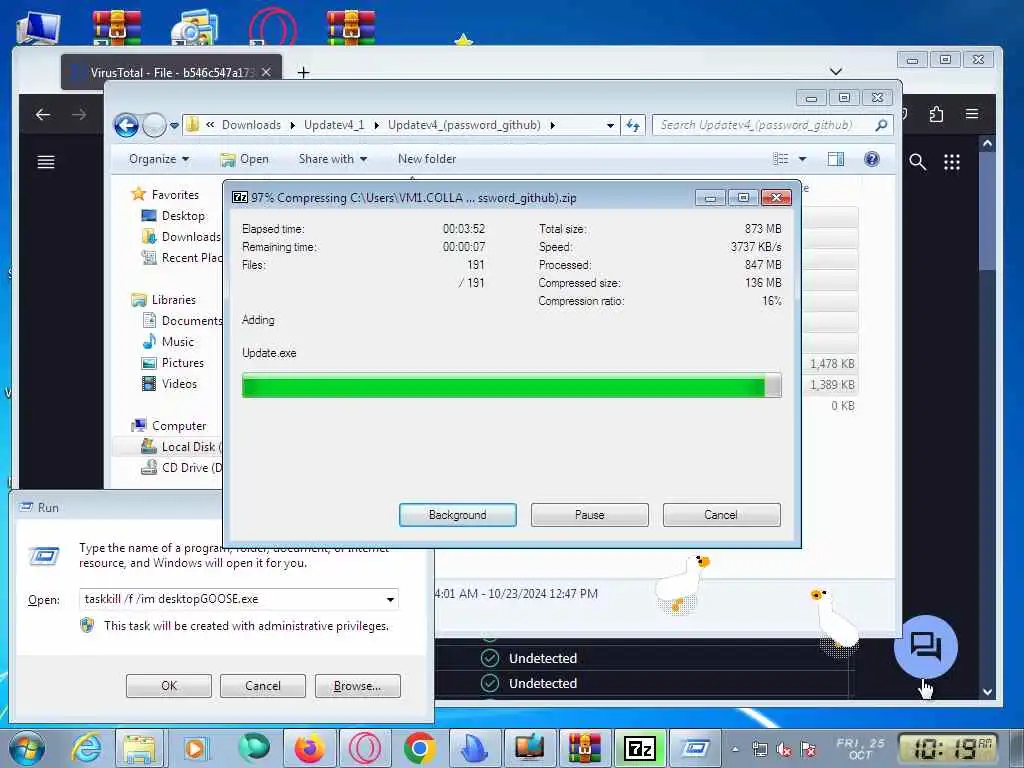Open browser tab list chevron
This screenshot has width=1024, height=768.
(x=836, y=71)
